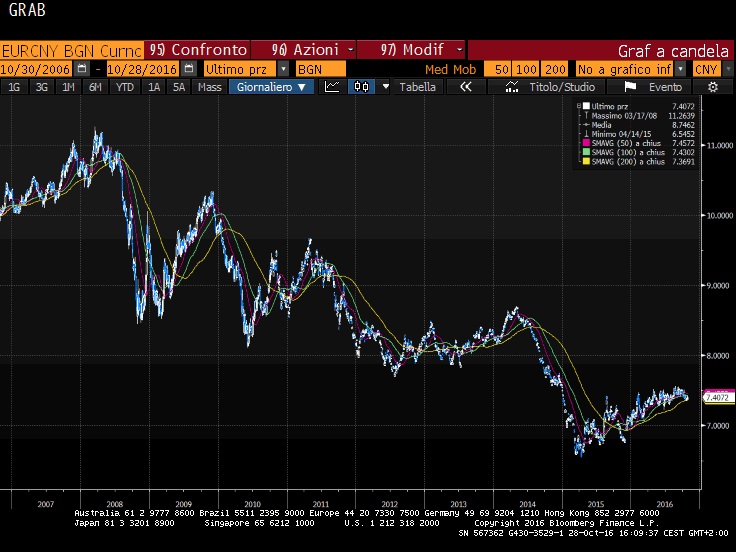
Task: Click the candlestick chart type icon
Action: click(x=360, y=87)
